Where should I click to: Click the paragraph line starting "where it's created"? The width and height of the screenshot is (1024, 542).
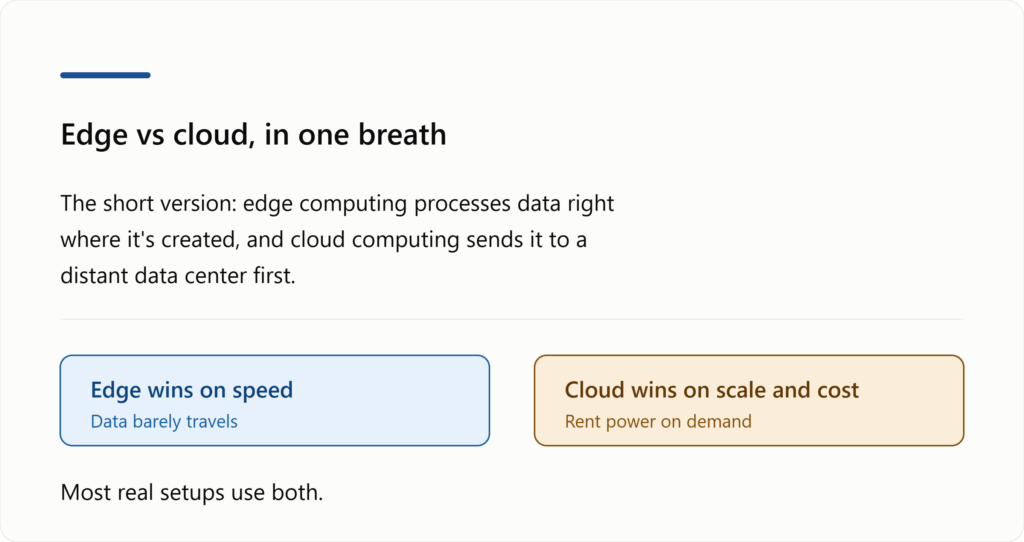pos(323,240)
